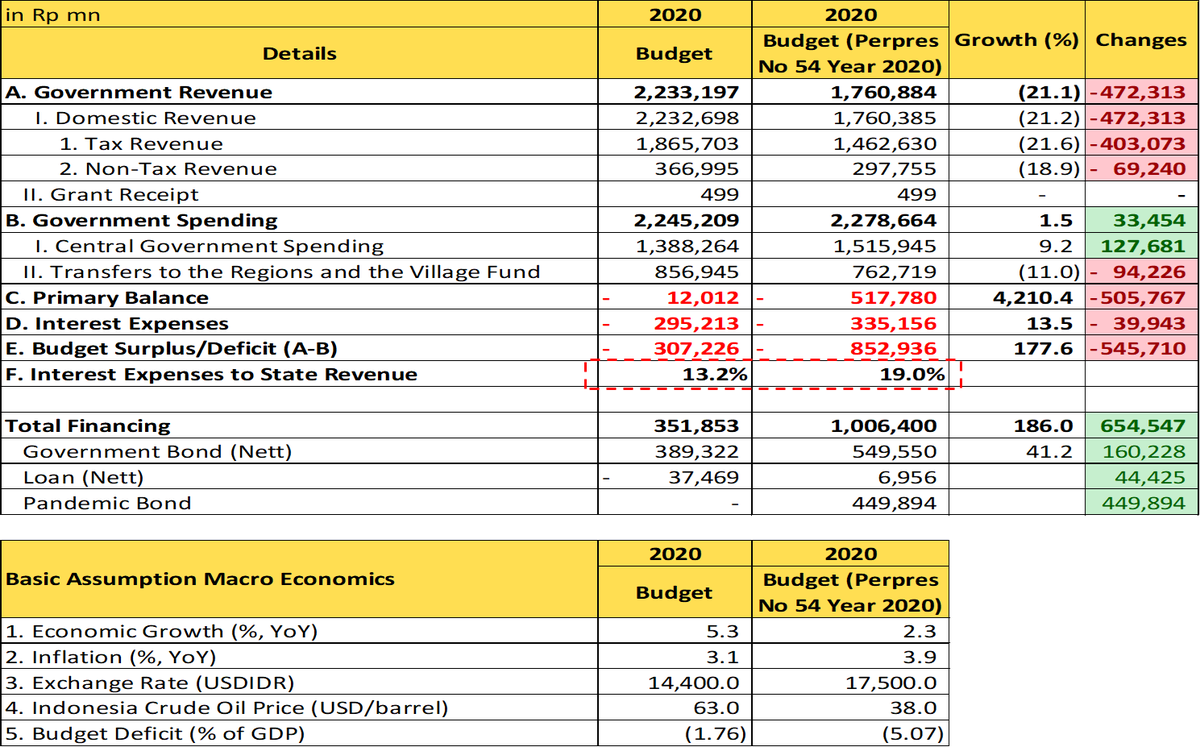Click 'II. Transfers to the Regions and the Village Fund'
This screenshot has height=747, width=1200.
[x=281, y=272]
